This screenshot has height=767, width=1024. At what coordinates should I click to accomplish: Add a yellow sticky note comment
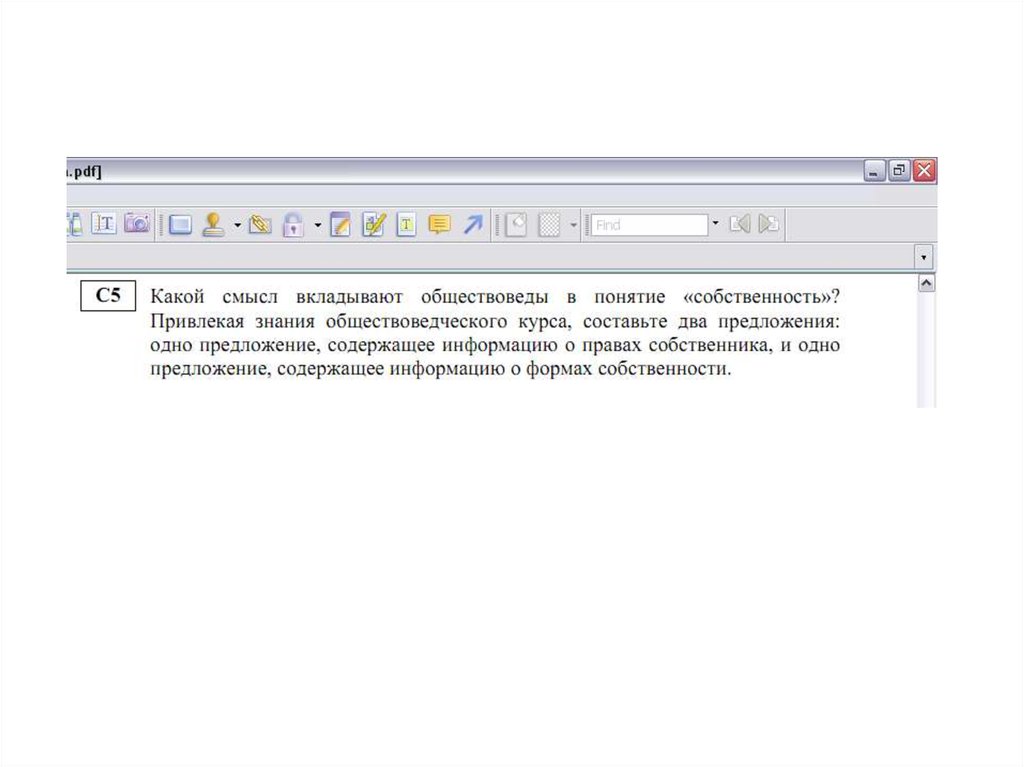(x=440, y=225)
